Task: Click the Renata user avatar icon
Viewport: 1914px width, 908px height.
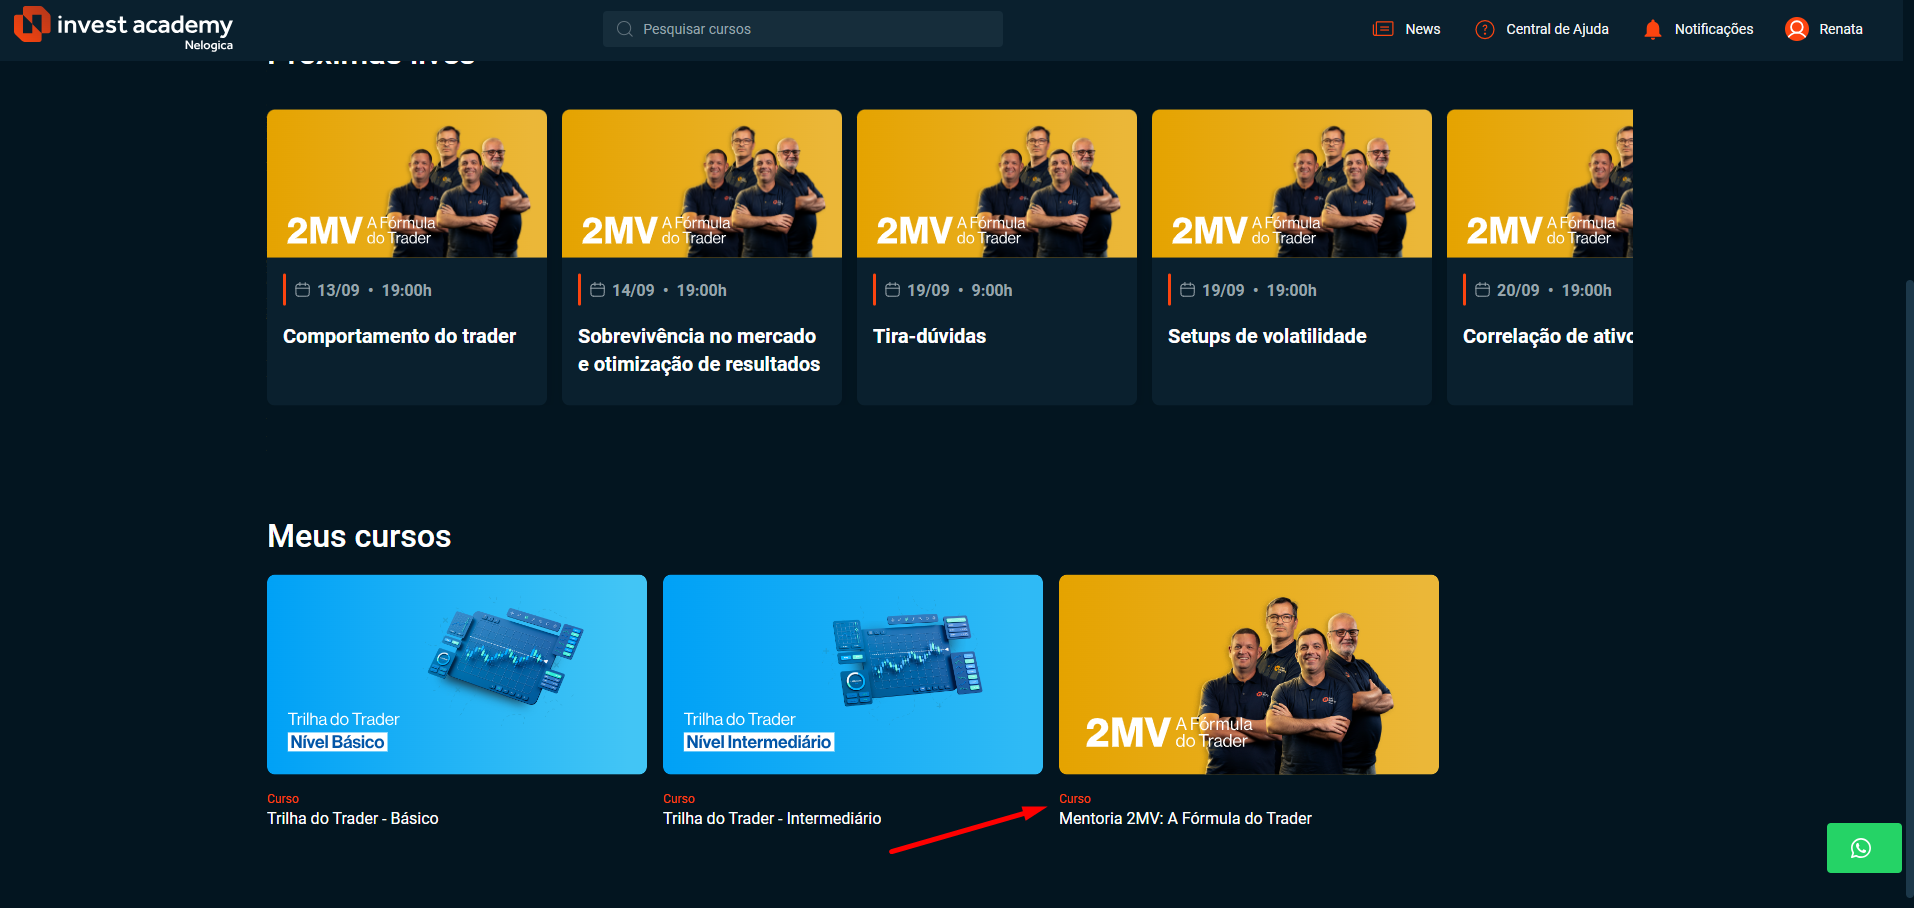Action: click(1797, 29)
